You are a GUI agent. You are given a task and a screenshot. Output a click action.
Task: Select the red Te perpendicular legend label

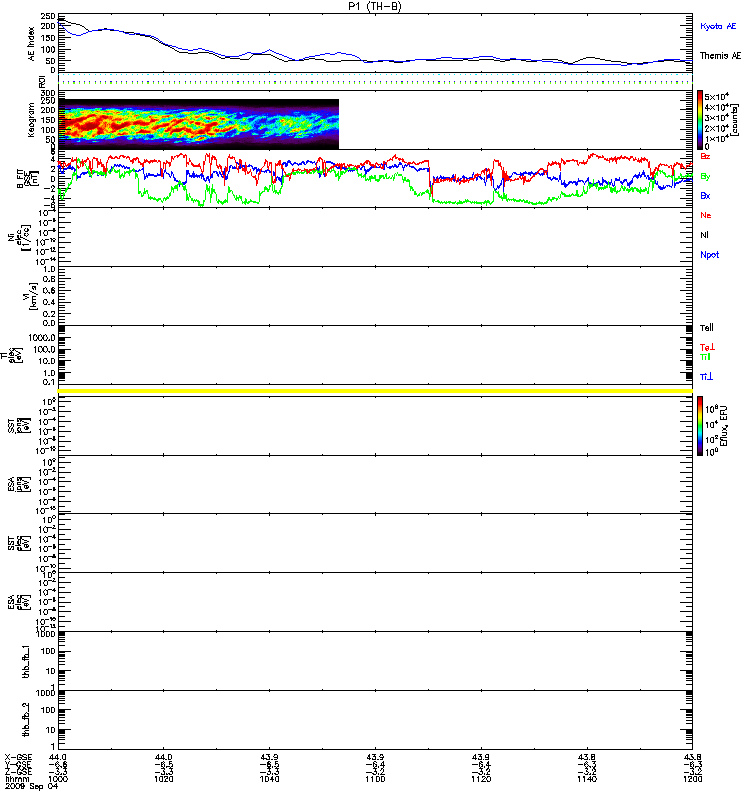point(707,347)
